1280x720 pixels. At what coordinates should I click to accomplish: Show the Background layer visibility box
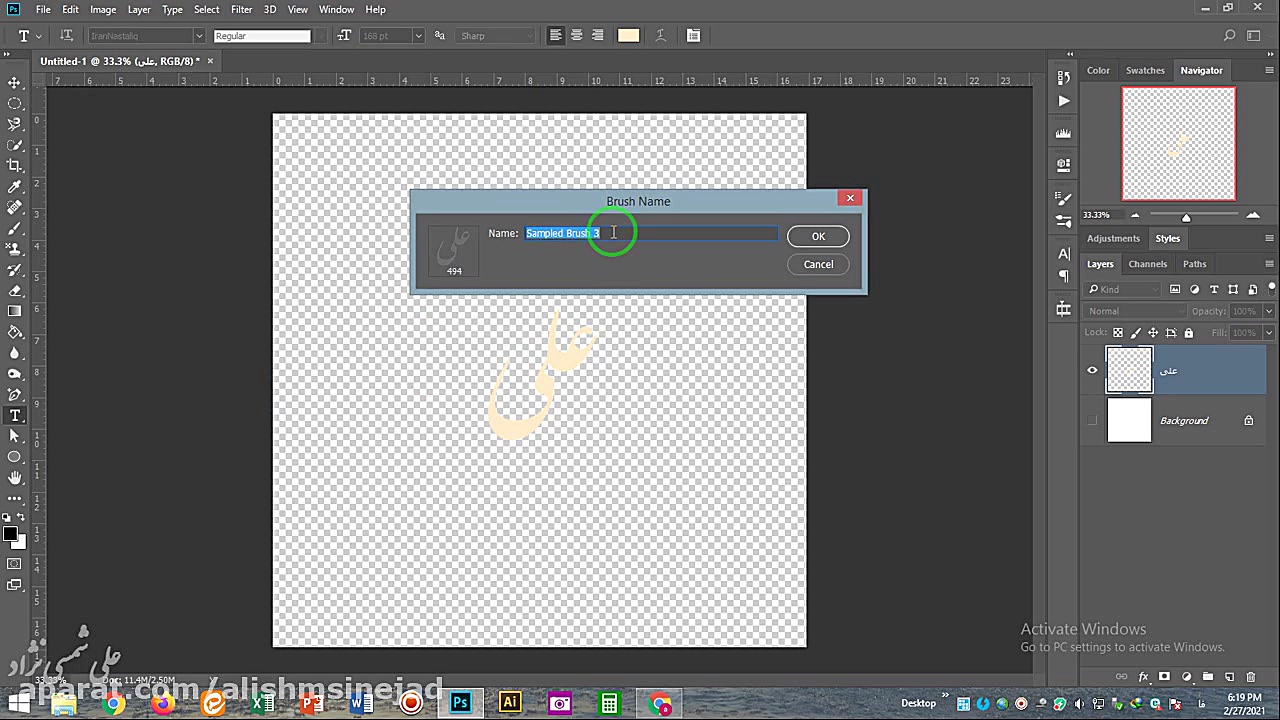click(x=1092, y=421)
